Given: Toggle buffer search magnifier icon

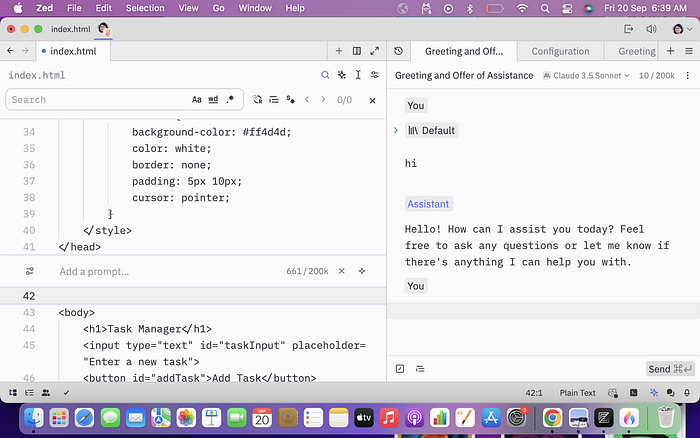Looking at the screenshot, I should 325,75.
